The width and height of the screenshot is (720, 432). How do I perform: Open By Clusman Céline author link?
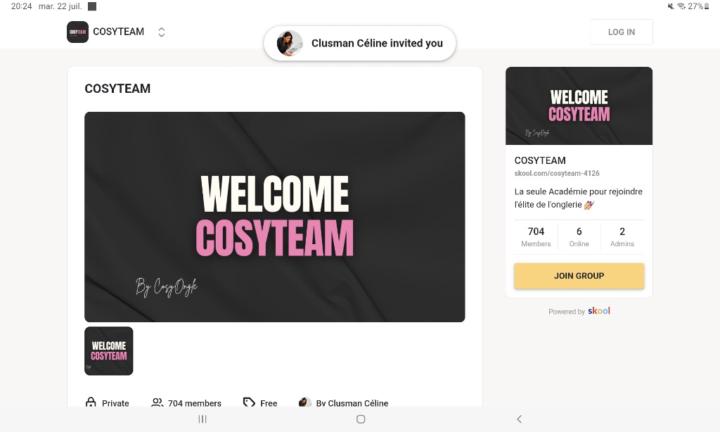[352, 403]
